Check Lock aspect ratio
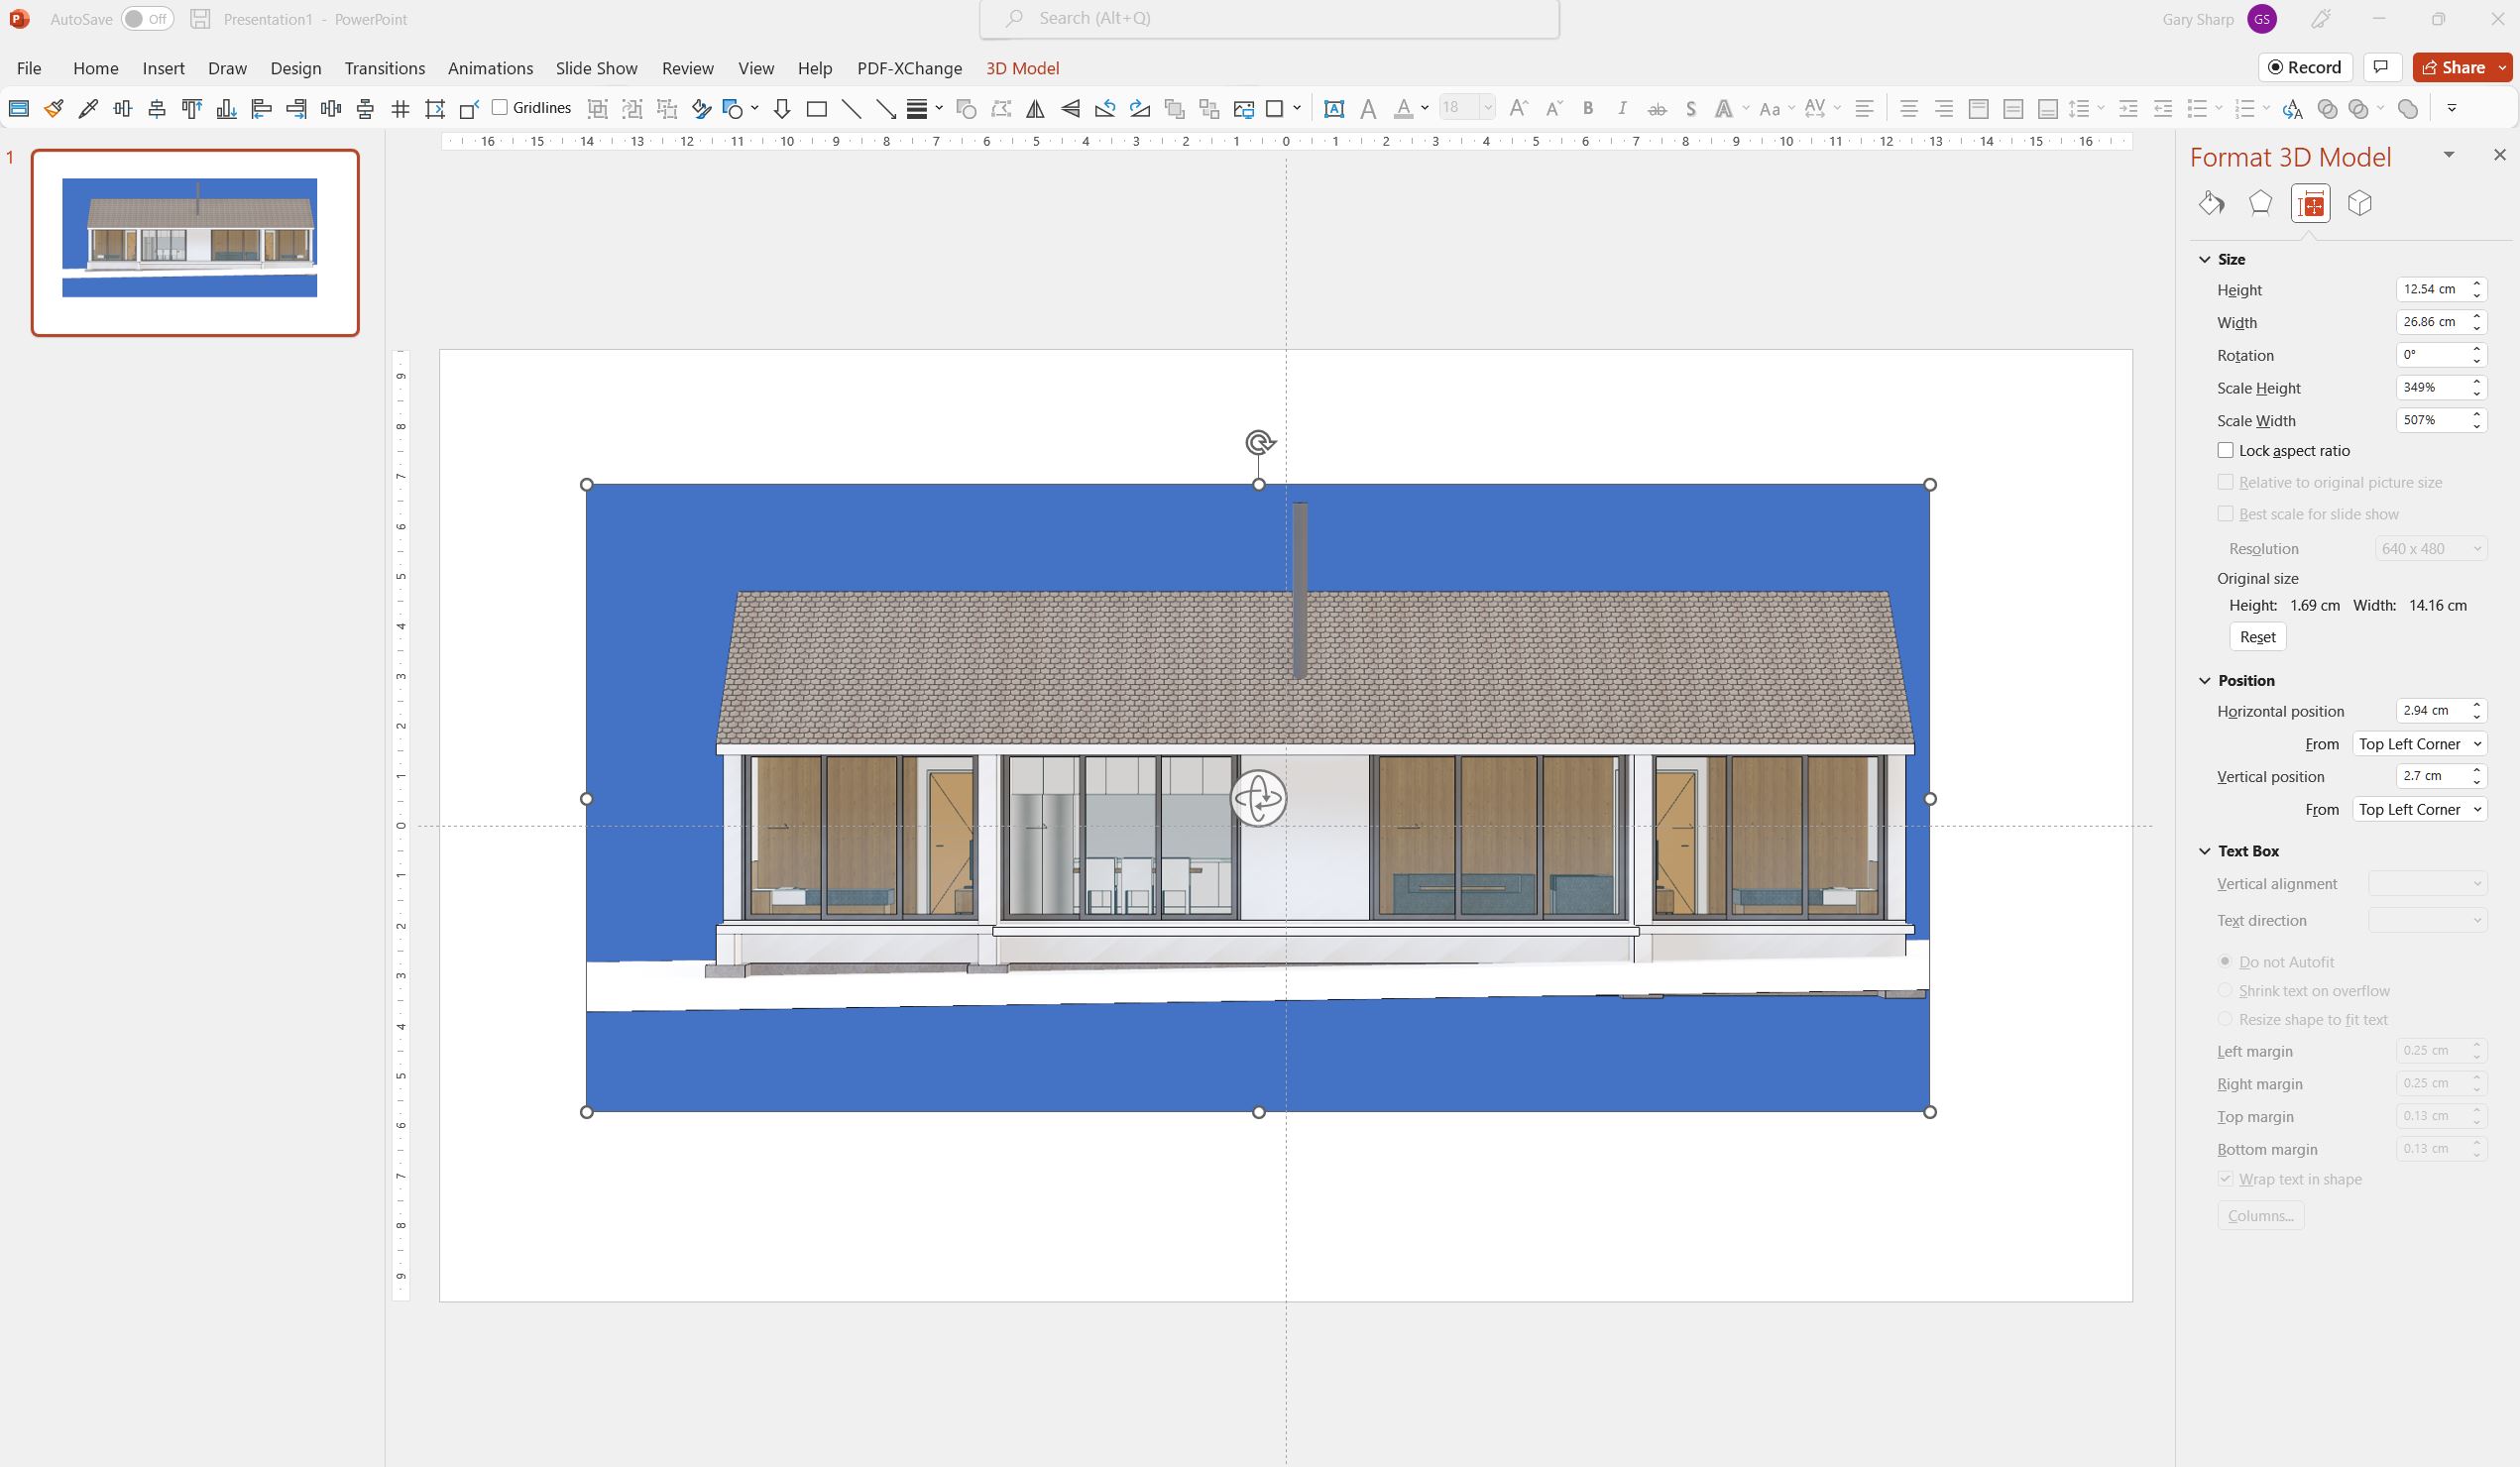 click(x=2225, y=450)
